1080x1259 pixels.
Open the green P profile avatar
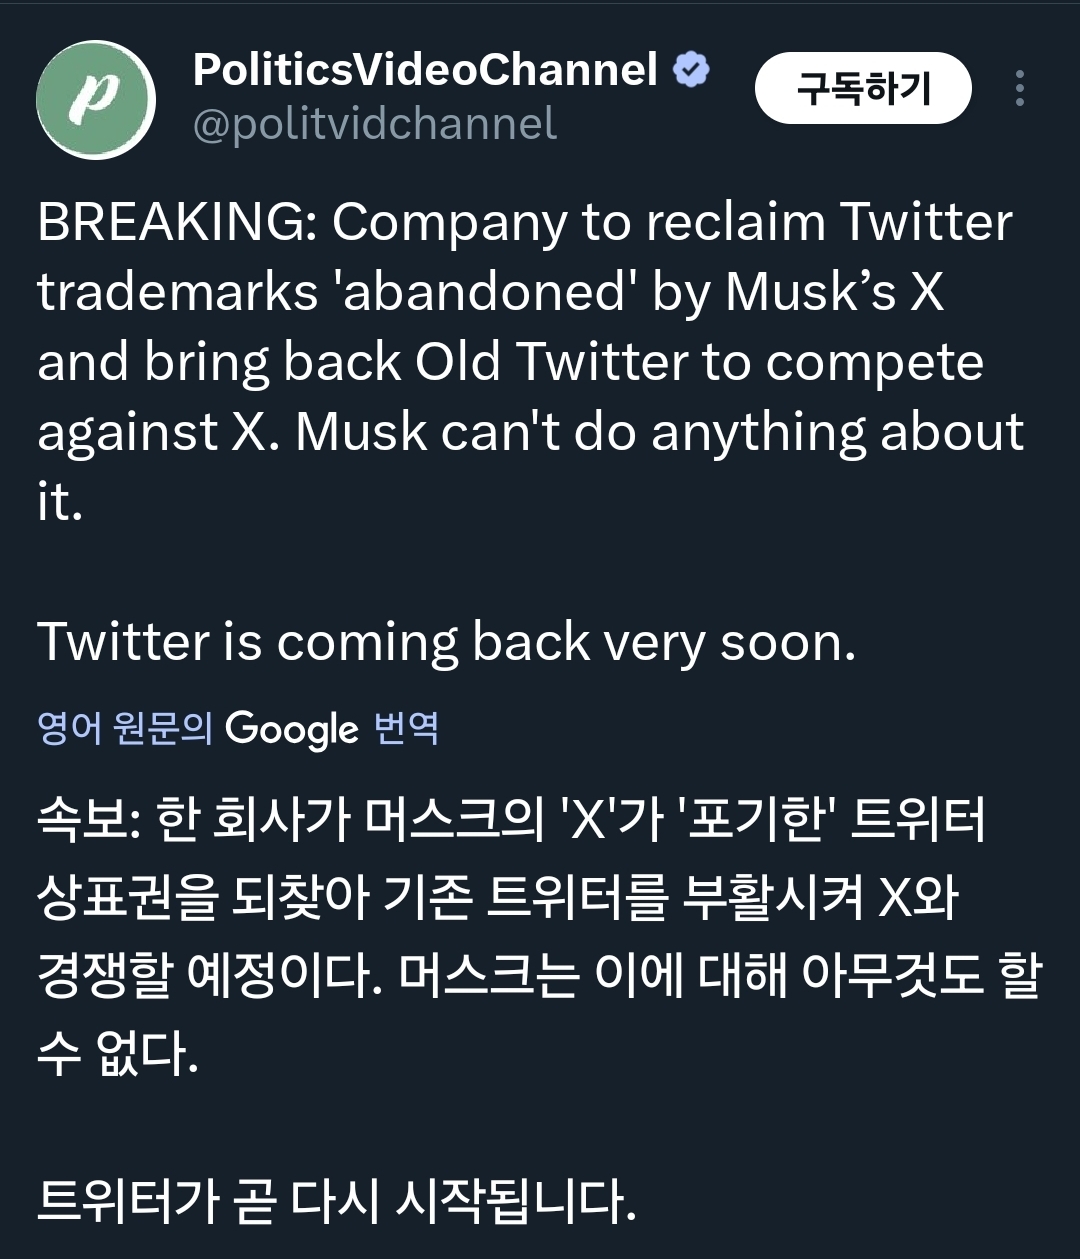click(96, 99)
